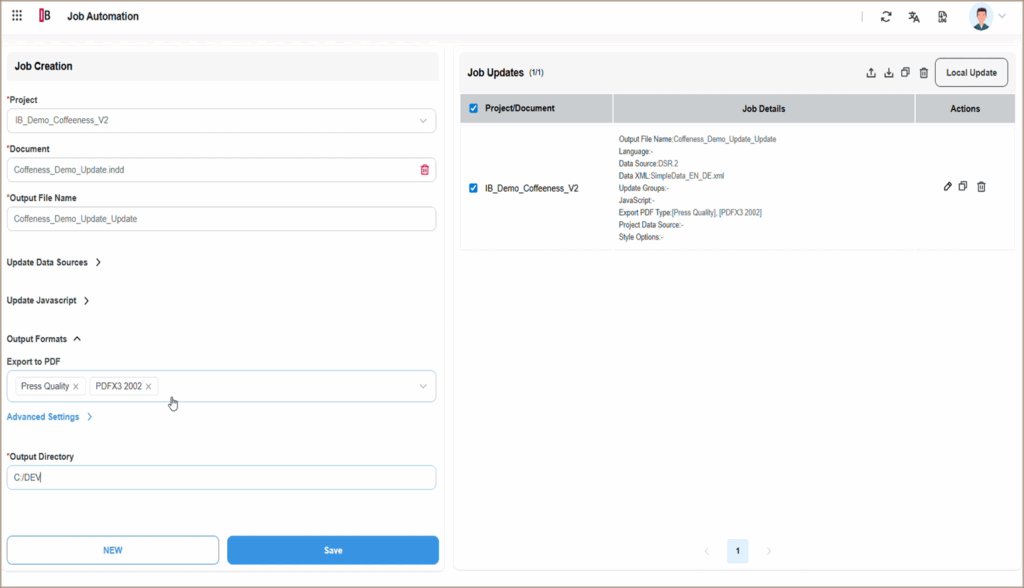
Task: Open the log file icon in the header
Action: [x=941, y=16]
